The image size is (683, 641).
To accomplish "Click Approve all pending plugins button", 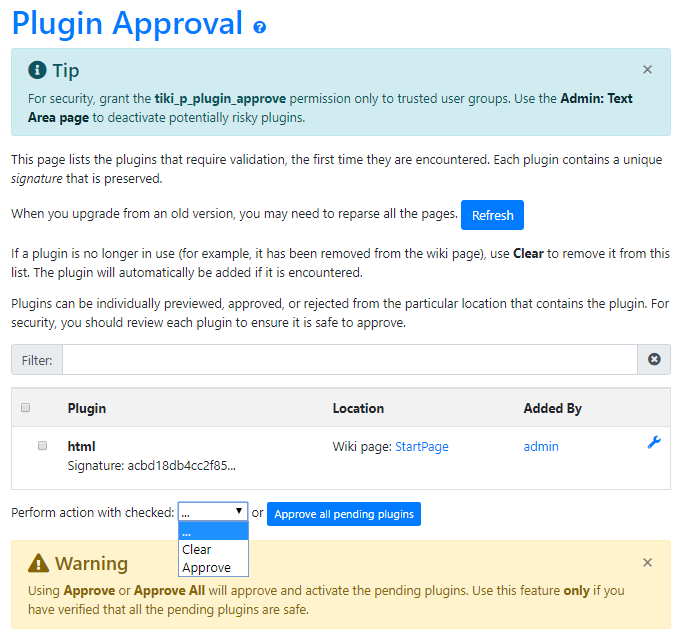I will tap(344, 514).
